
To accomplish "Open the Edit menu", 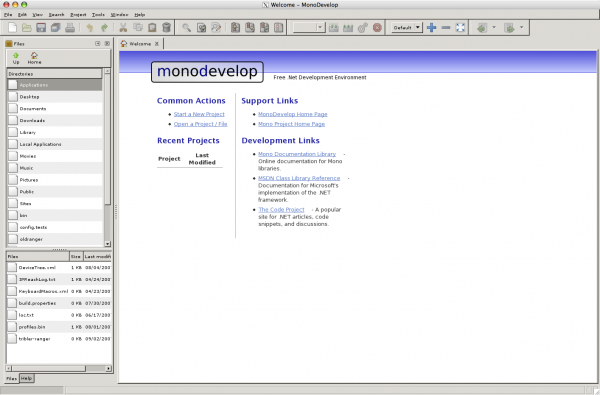I will coord(22,15).
